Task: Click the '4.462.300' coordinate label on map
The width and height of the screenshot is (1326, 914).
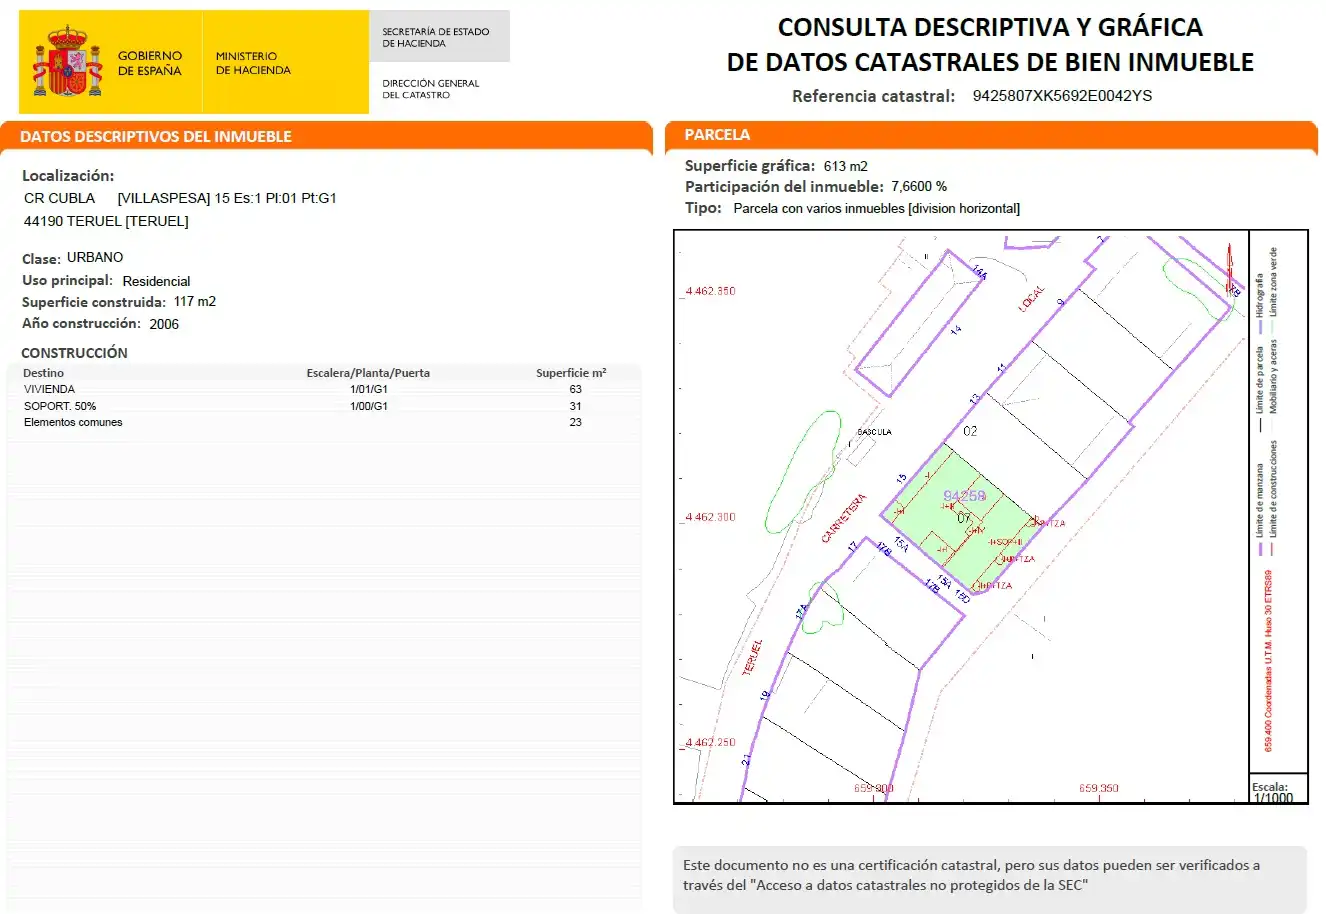Action: coord(710,517)
